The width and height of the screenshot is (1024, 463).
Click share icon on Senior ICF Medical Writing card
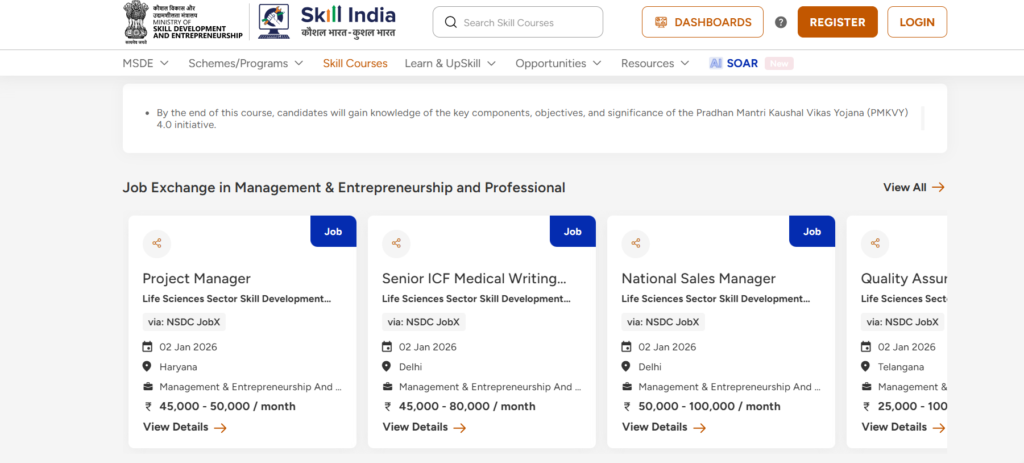(396, 243)
